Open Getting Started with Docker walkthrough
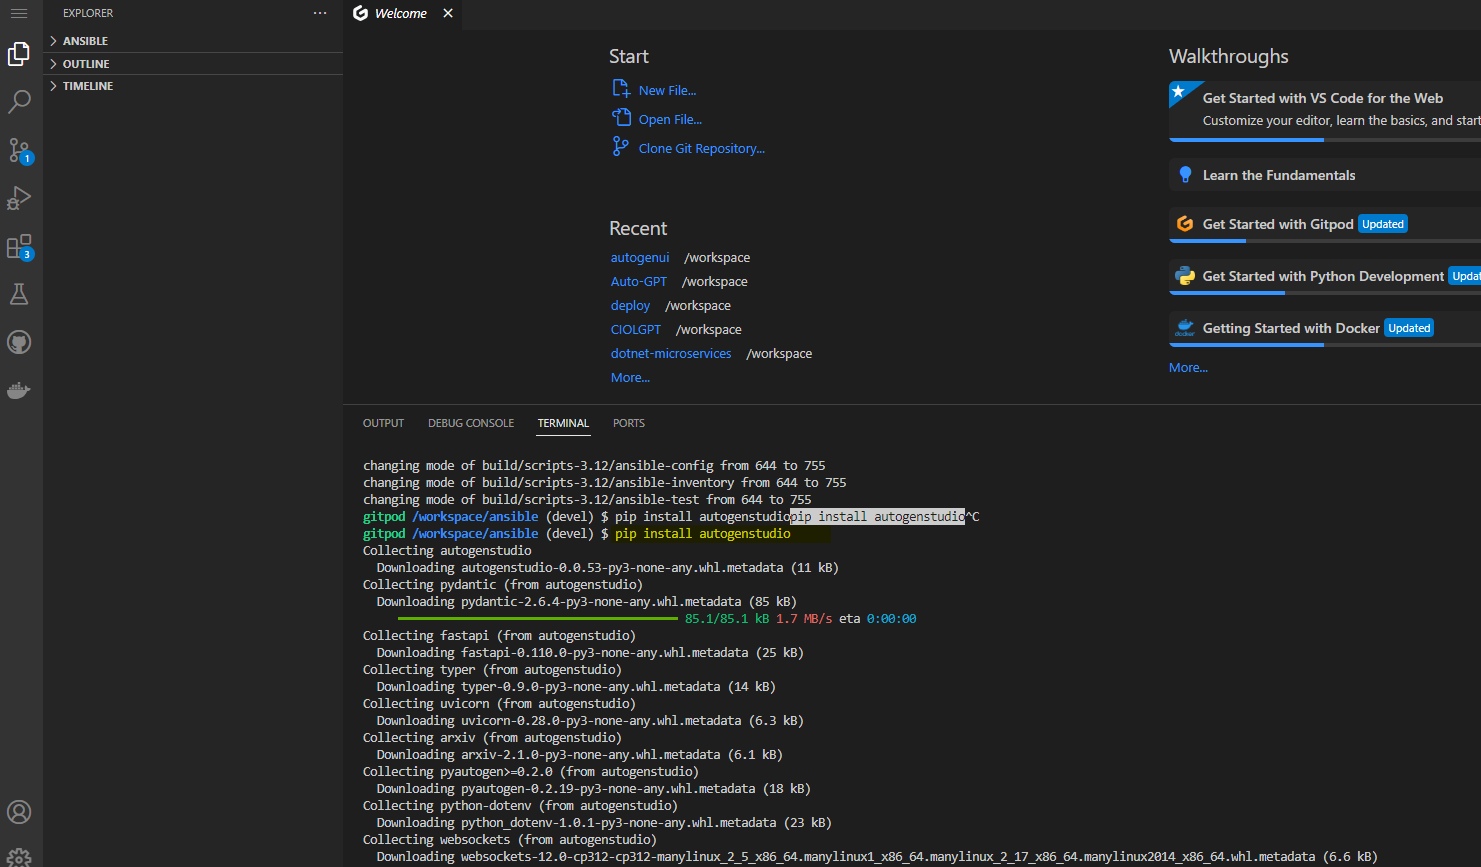Viewport: 1481px width, 867px height. click(1325, 328)
